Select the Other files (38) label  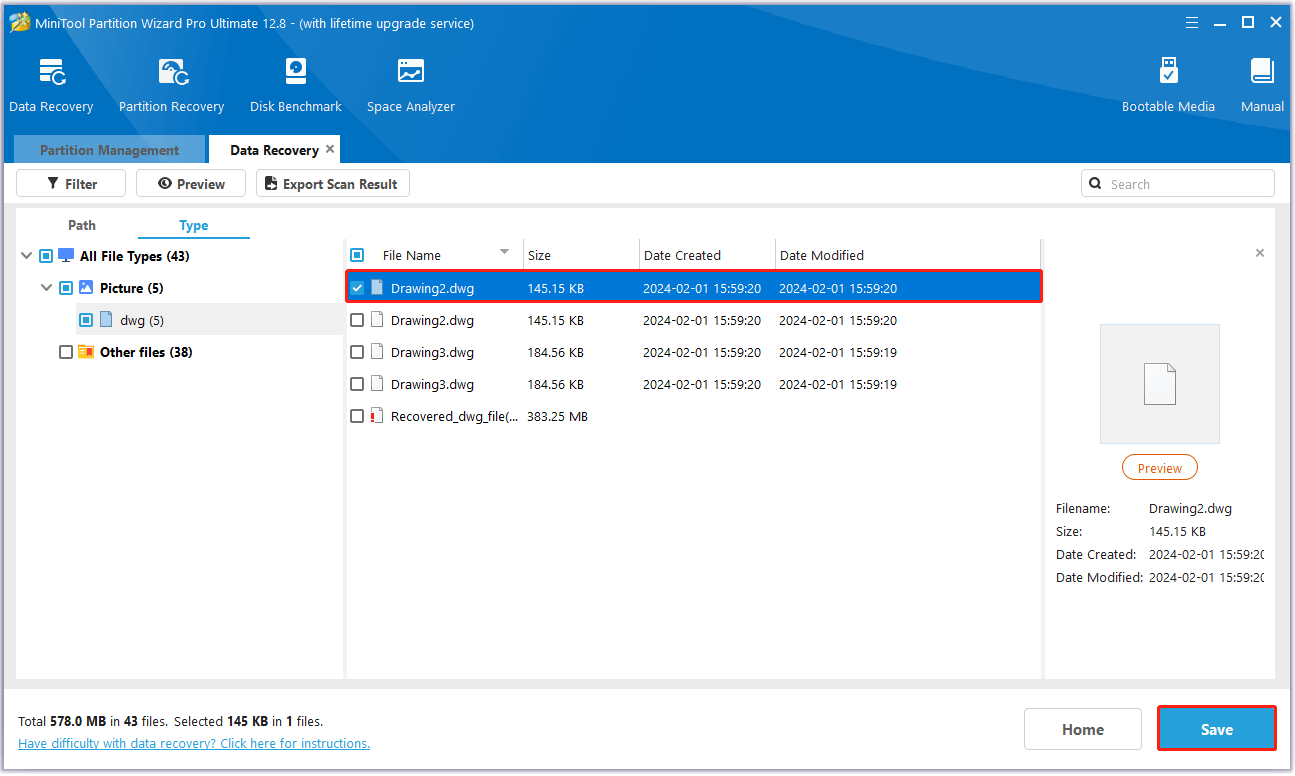coord(146,352)
